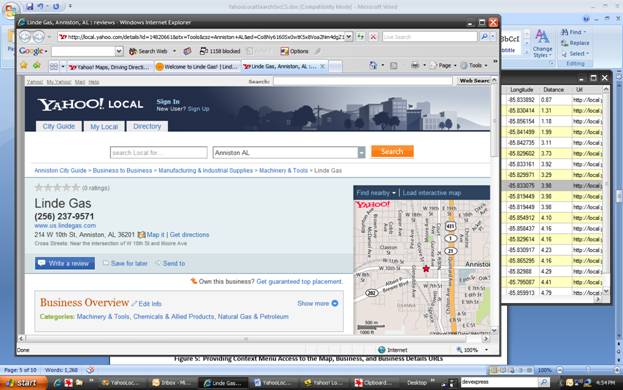Click the Write a review button
This screenshot has width=623, height=390.
pyautogui.click(x=65, y=263)
